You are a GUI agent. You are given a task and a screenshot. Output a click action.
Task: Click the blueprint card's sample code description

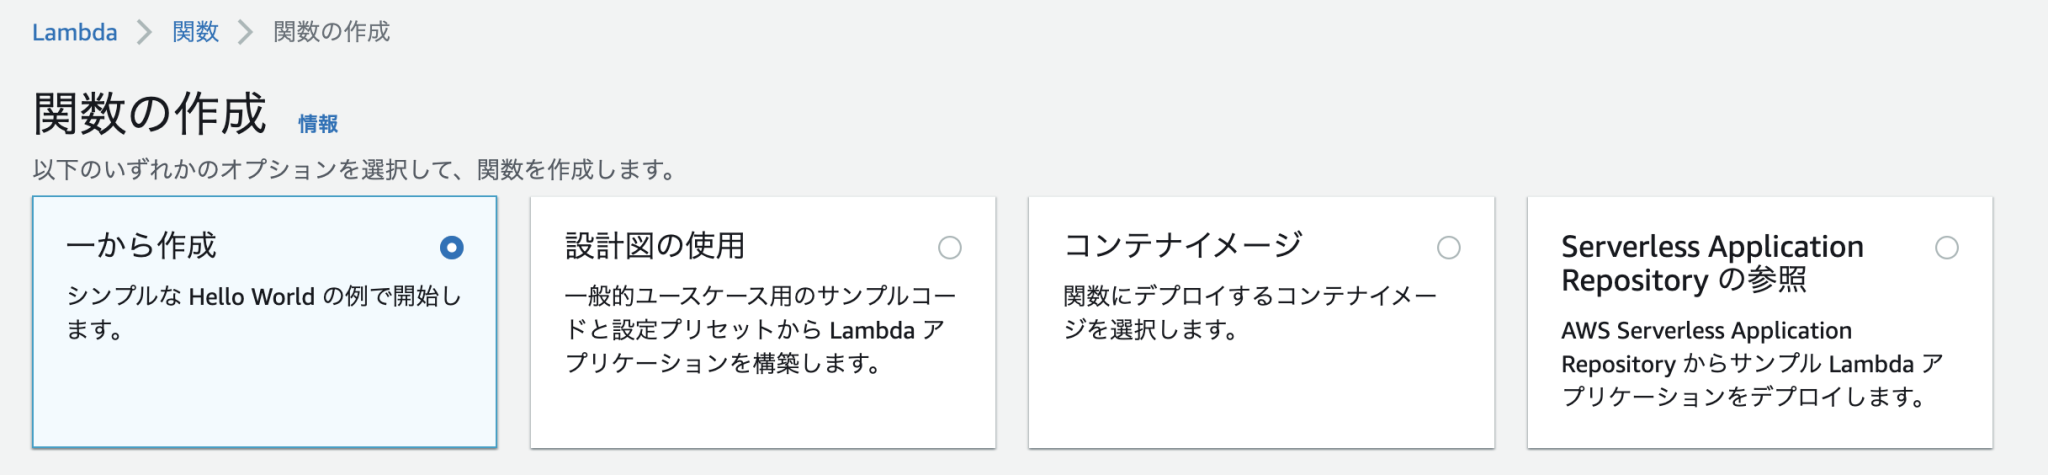click(x=759, y=329)
